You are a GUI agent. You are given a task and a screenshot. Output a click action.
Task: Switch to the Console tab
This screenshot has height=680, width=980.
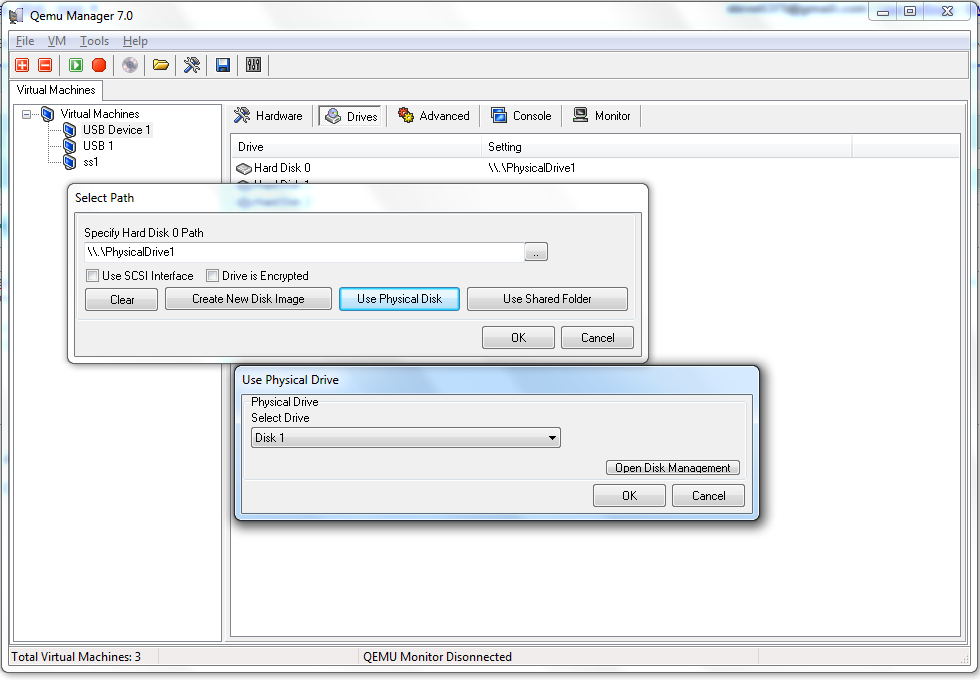(521, 116)
